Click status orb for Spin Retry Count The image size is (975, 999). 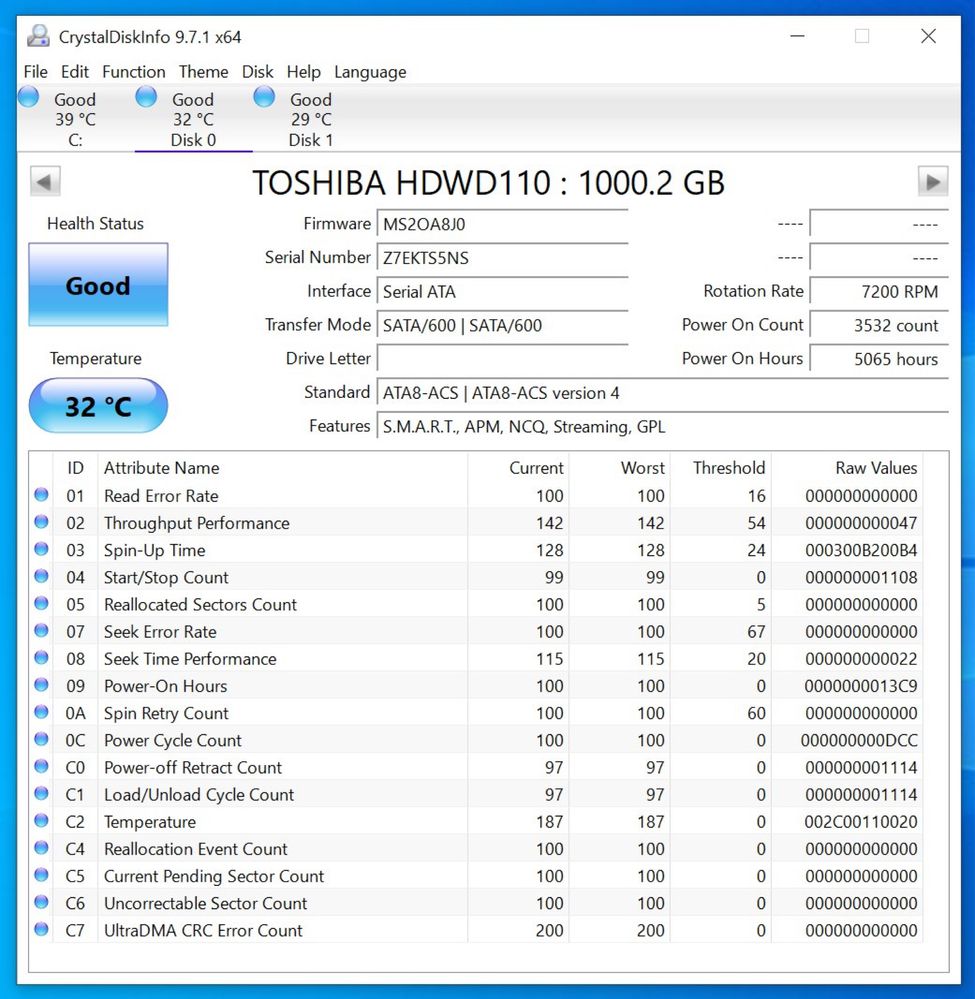(x=41, y=712)
